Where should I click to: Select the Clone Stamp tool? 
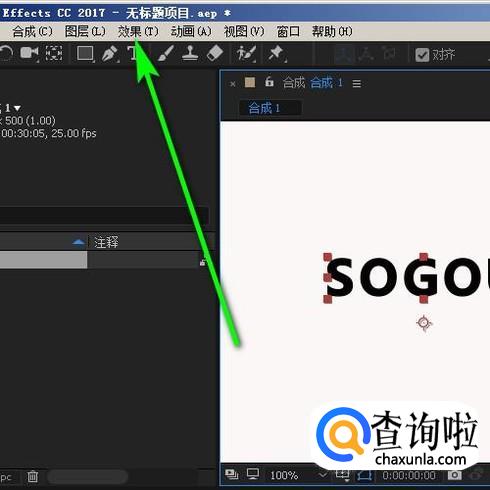pyautogui.click(x=190, y=53)
